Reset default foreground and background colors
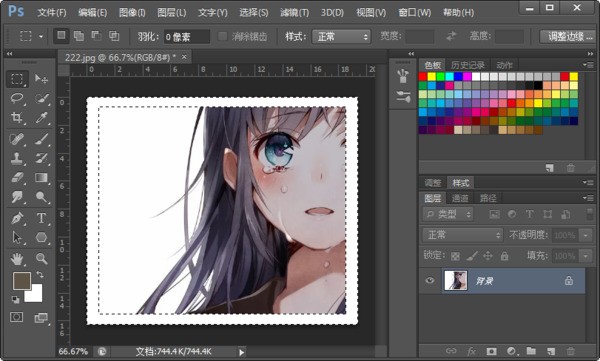The height and width of the screenshot is (361, 600). 15,299
